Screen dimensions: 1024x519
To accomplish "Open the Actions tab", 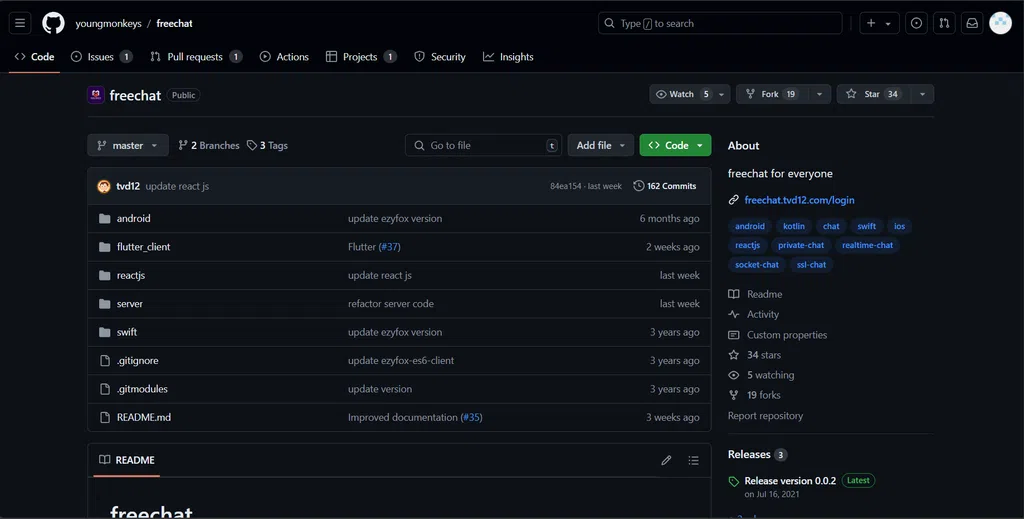I will coord(284,57).
